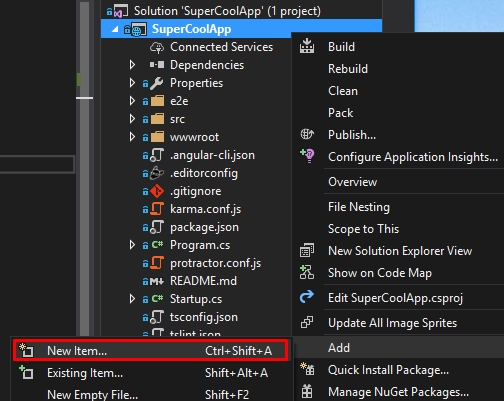
Task: Click the Dependencies icon in tree
Action: (x=157, y=65)
